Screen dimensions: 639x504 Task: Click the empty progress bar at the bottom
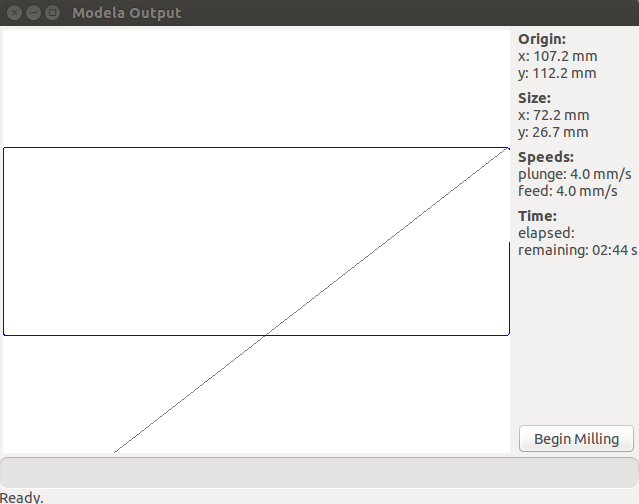coord(319,472)
